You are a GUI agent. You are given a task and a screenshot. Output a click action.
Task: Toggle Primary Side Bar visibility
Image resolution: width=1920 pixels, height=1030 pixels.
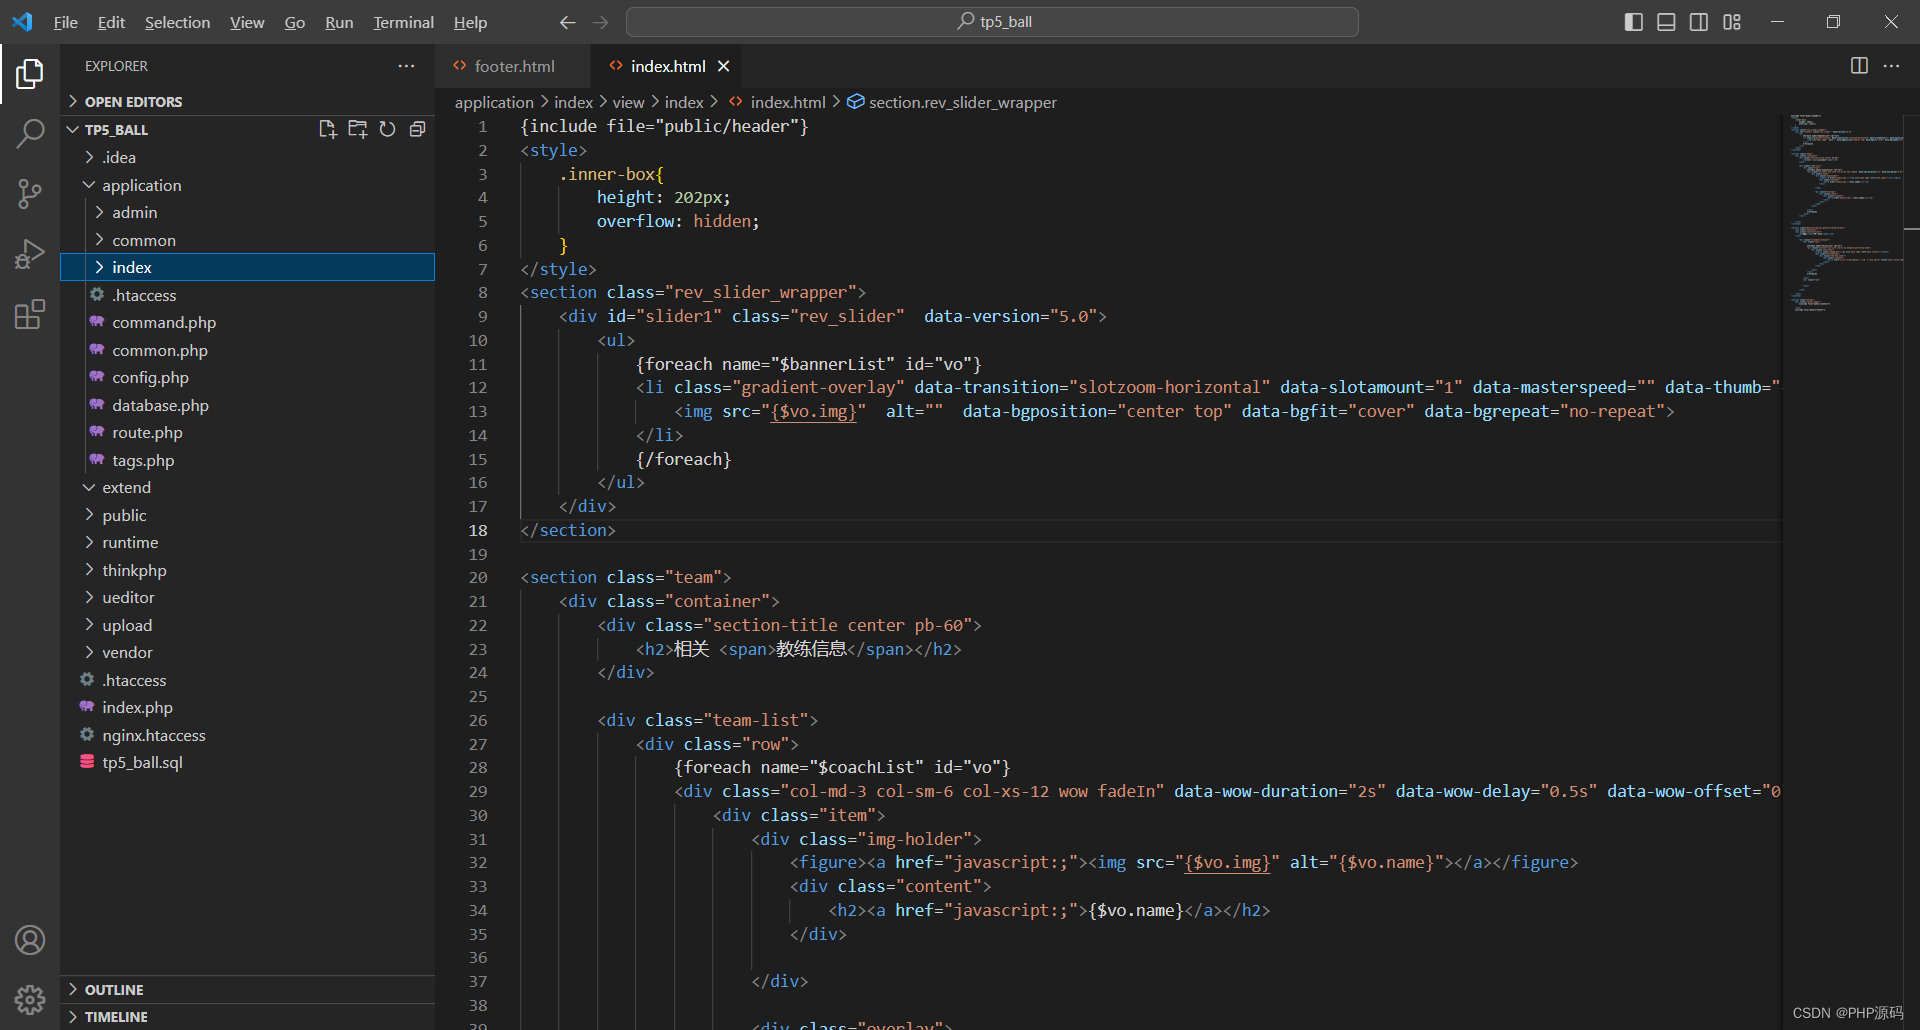tap(1634, 22)
